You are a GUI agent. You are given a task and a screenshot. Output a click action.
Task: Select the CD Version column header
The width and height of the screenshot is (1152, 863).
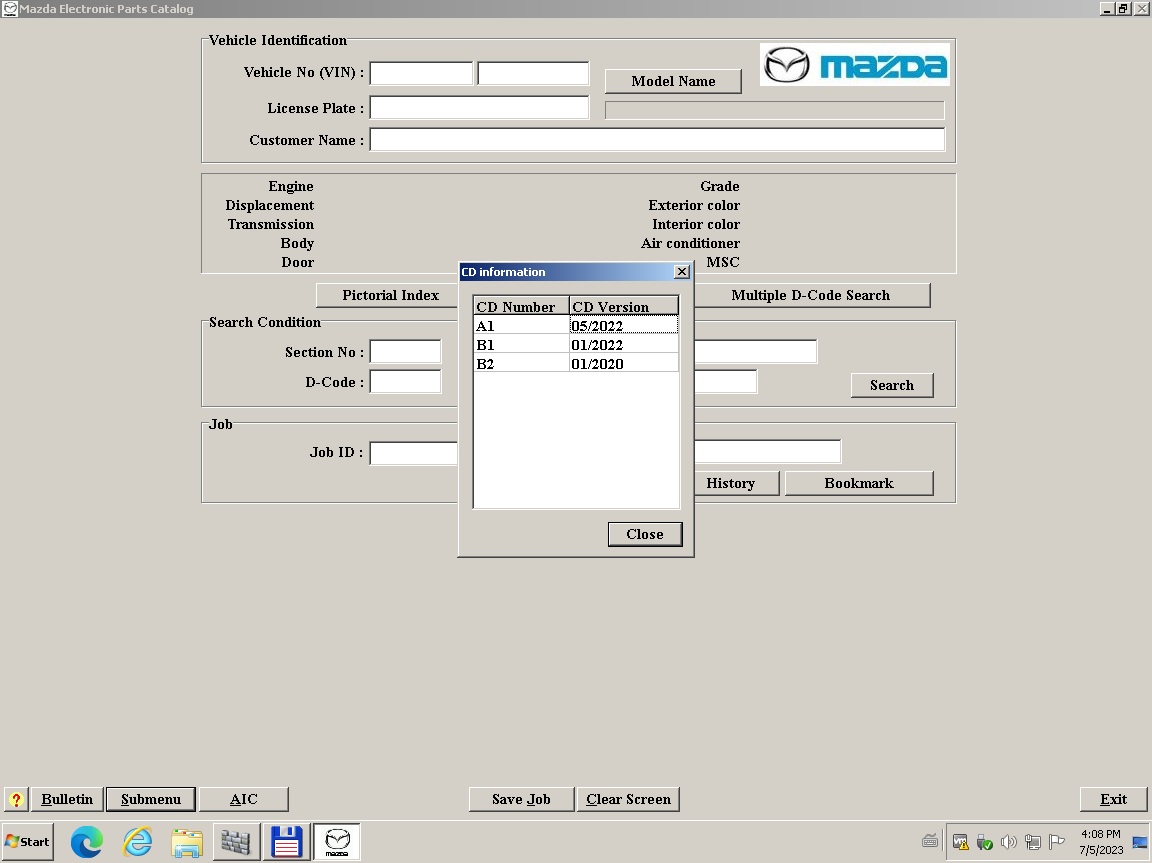(x=624, y=306)
